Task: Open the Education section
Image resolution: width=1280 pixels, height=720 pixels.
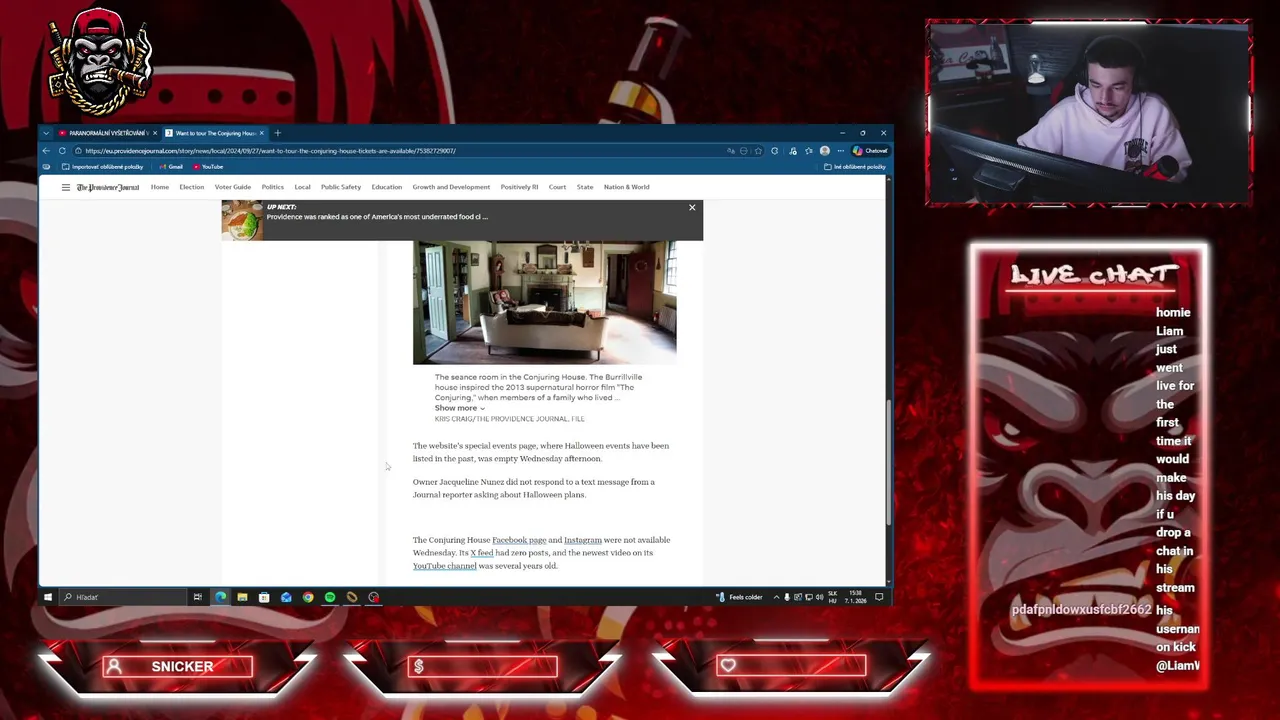Action: click(x=387, y=187)
